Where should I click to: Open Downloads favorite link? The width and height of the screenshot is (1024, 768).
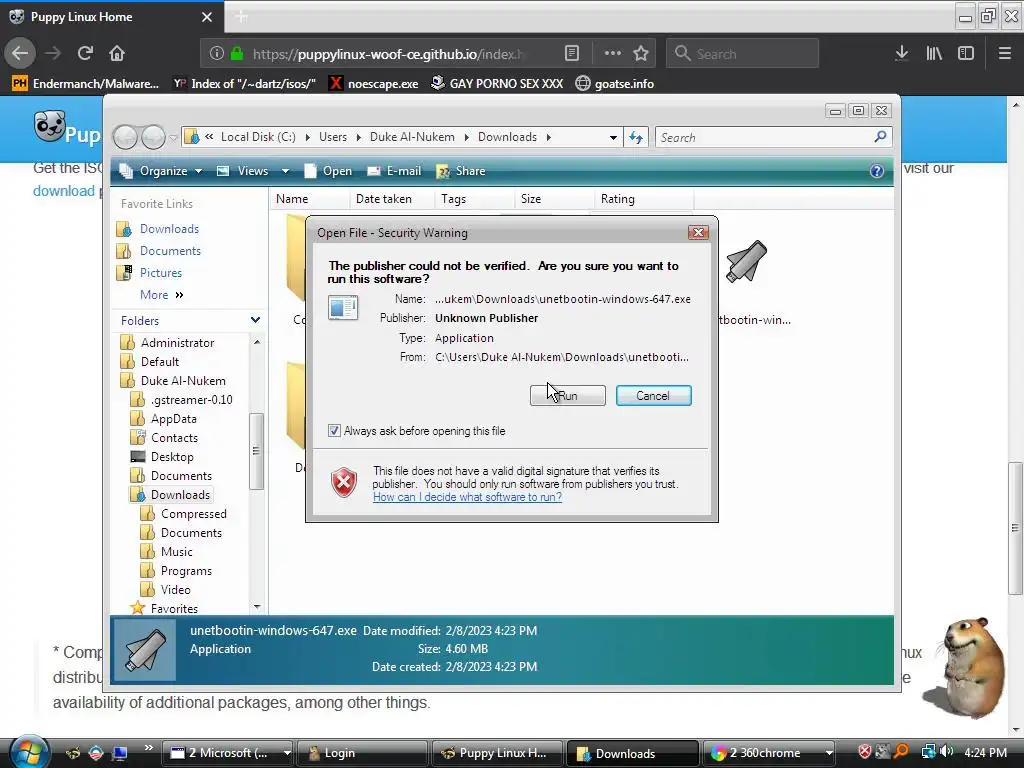(x=169, y=229)
